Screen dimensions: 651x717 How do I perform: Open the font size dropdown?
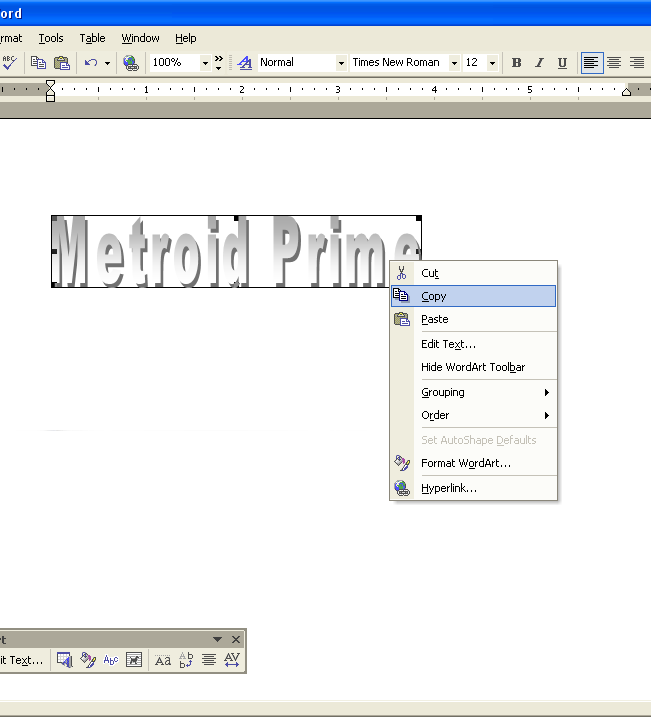coord(492,62)
